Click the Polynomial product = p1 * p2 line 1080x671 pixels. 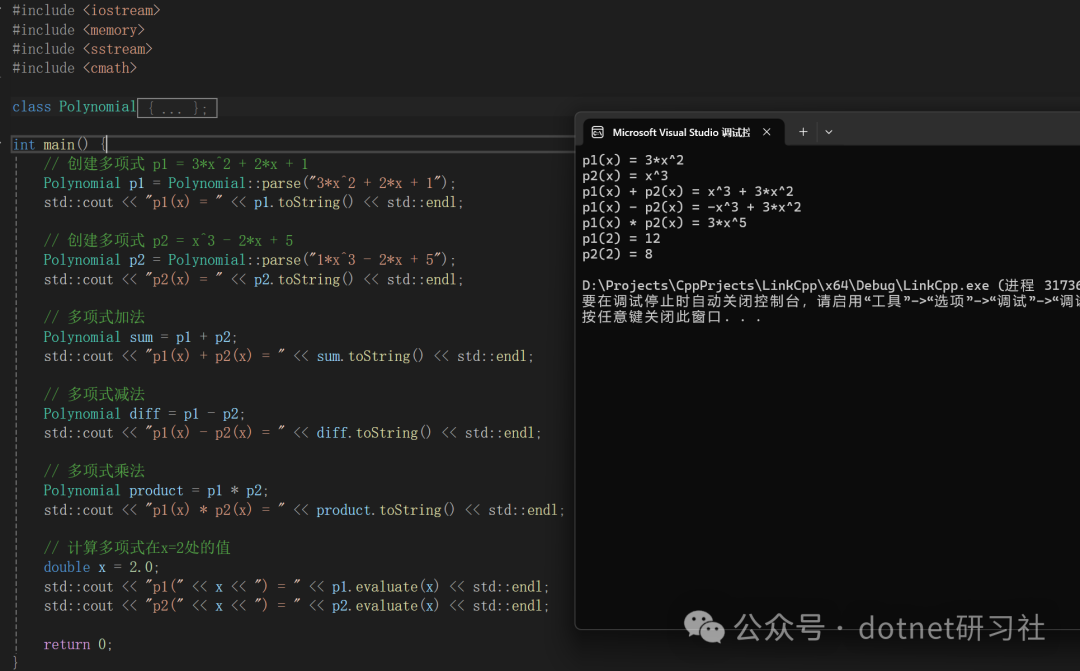(156, 491)
